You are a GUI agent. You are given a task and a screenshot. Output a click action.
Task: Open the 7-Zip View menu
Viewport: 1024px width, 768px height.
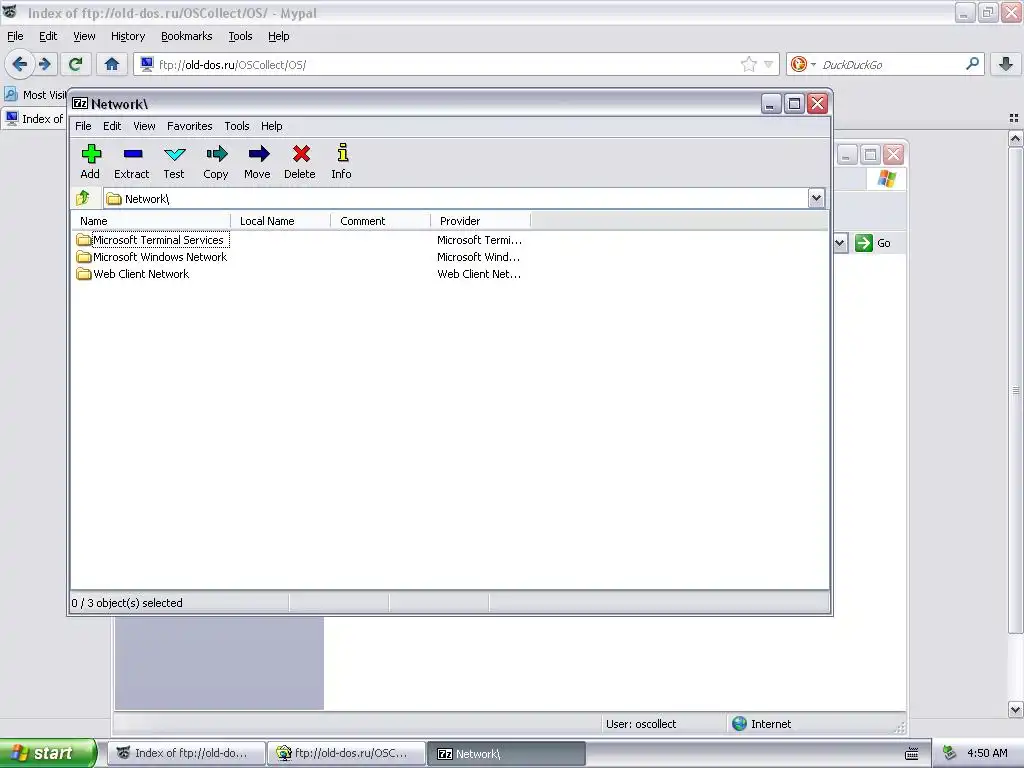tap(144, 126)
